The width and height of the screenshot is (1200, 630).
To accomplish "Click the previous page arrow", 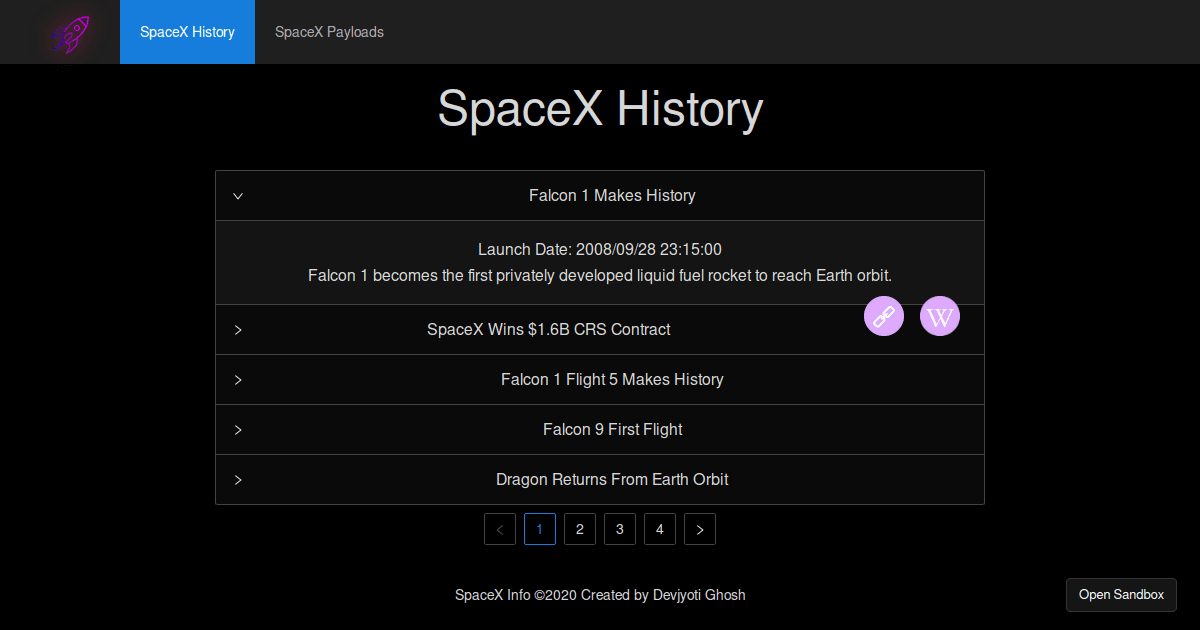I will click(499, 528).
